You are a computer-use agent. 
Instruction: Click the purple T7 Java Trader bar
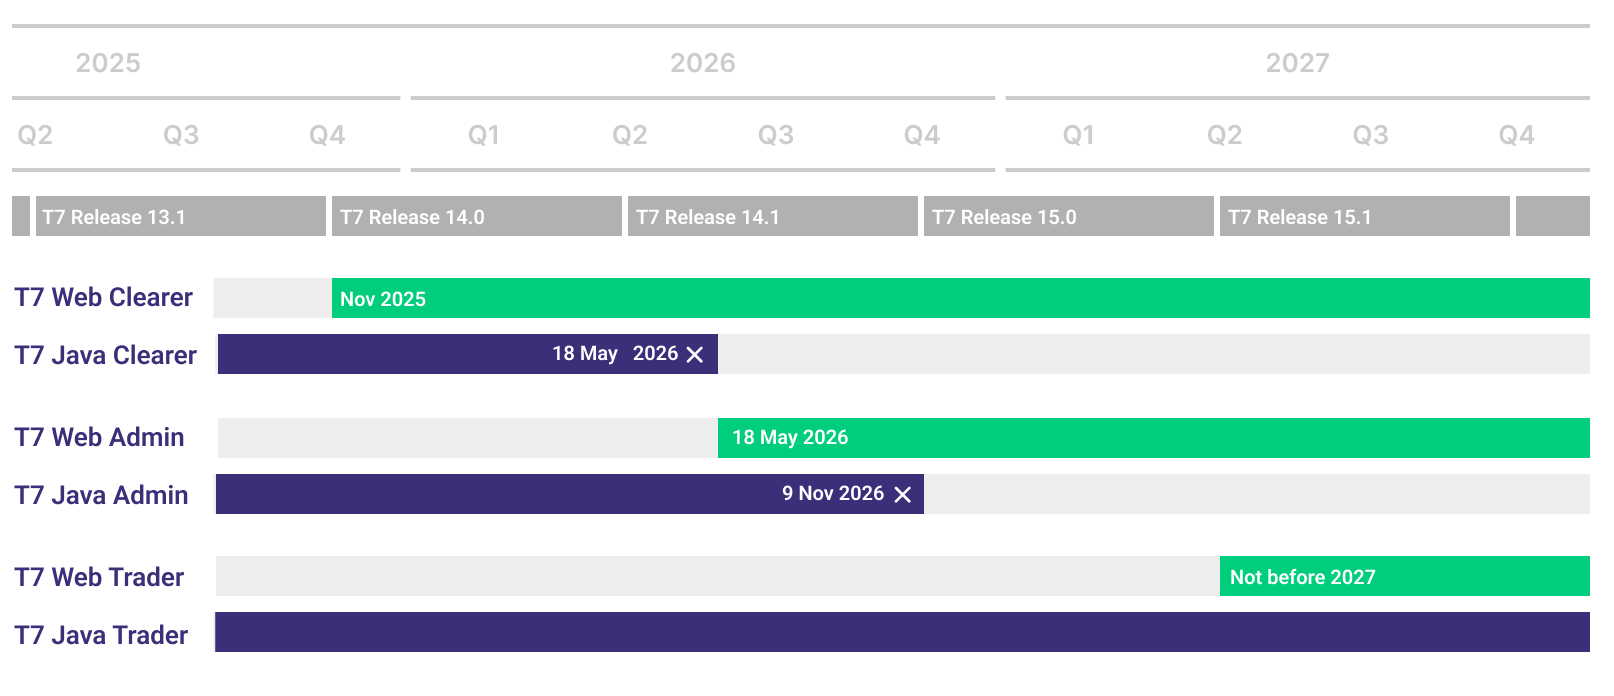902,633
